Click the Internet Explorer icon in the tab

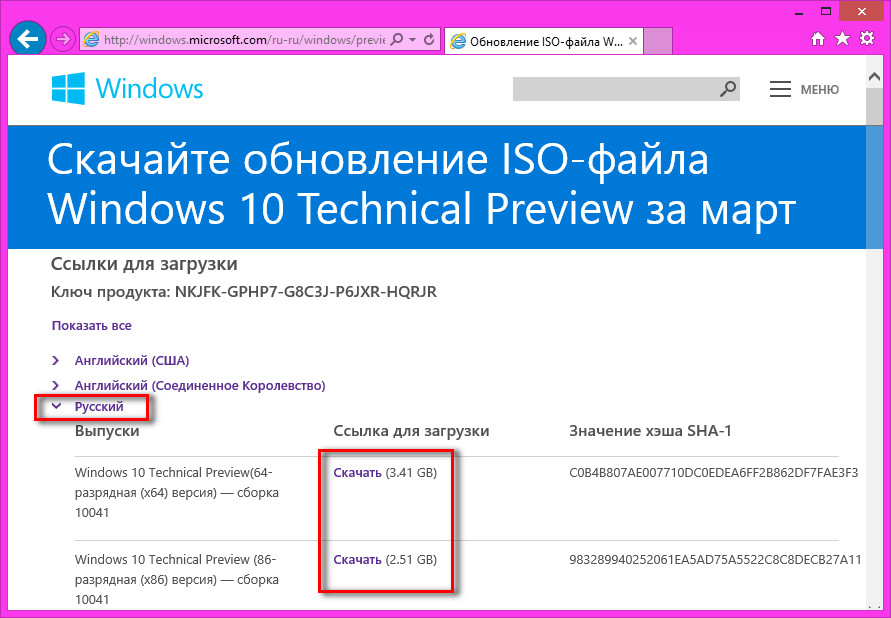[x=458, y=41]
